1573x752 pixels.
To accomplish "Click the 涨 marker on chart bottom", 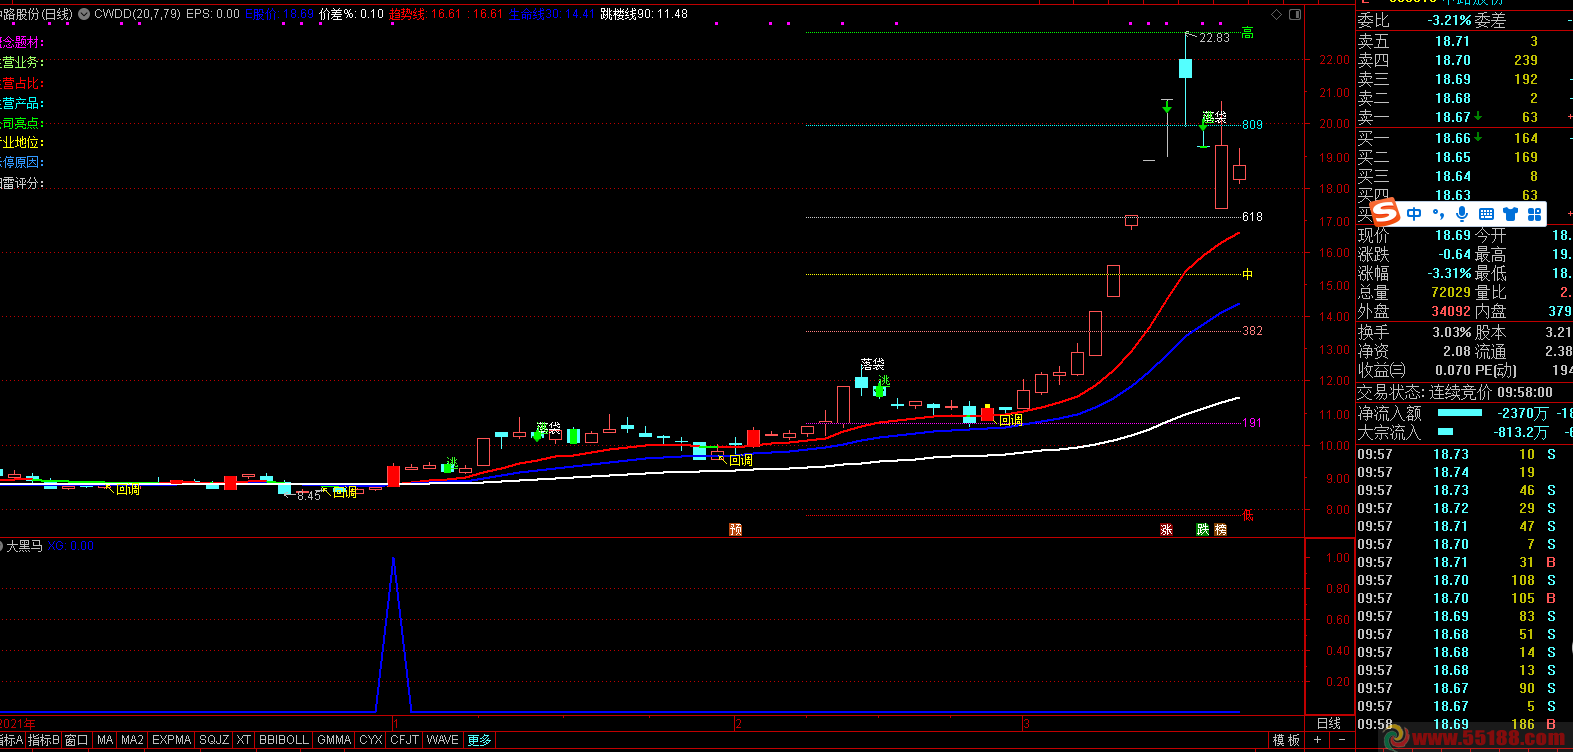I will tap(1166, 529).
